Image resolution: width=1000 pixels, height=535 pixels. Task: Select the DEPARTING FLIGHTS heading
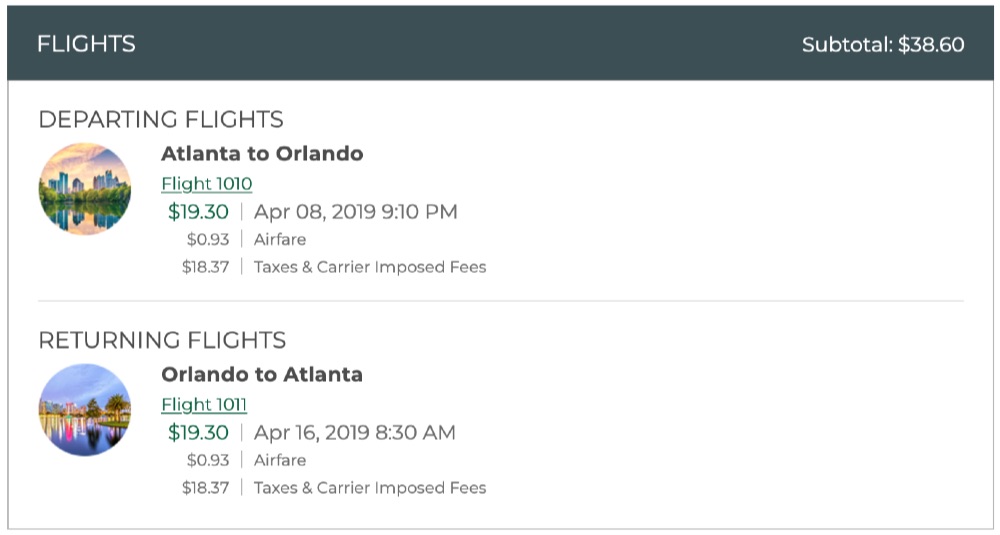pos(161,120)
